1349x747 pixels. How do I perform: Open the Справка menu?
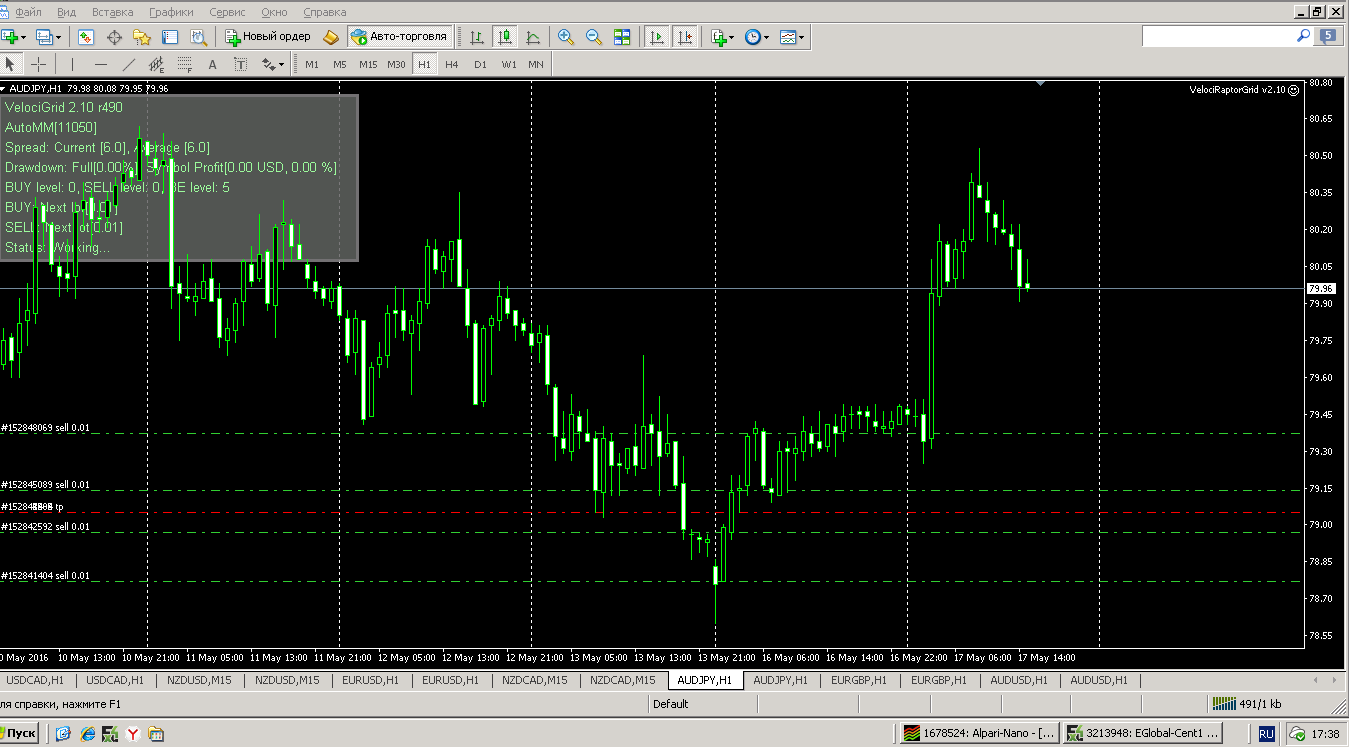click(324, 12)
